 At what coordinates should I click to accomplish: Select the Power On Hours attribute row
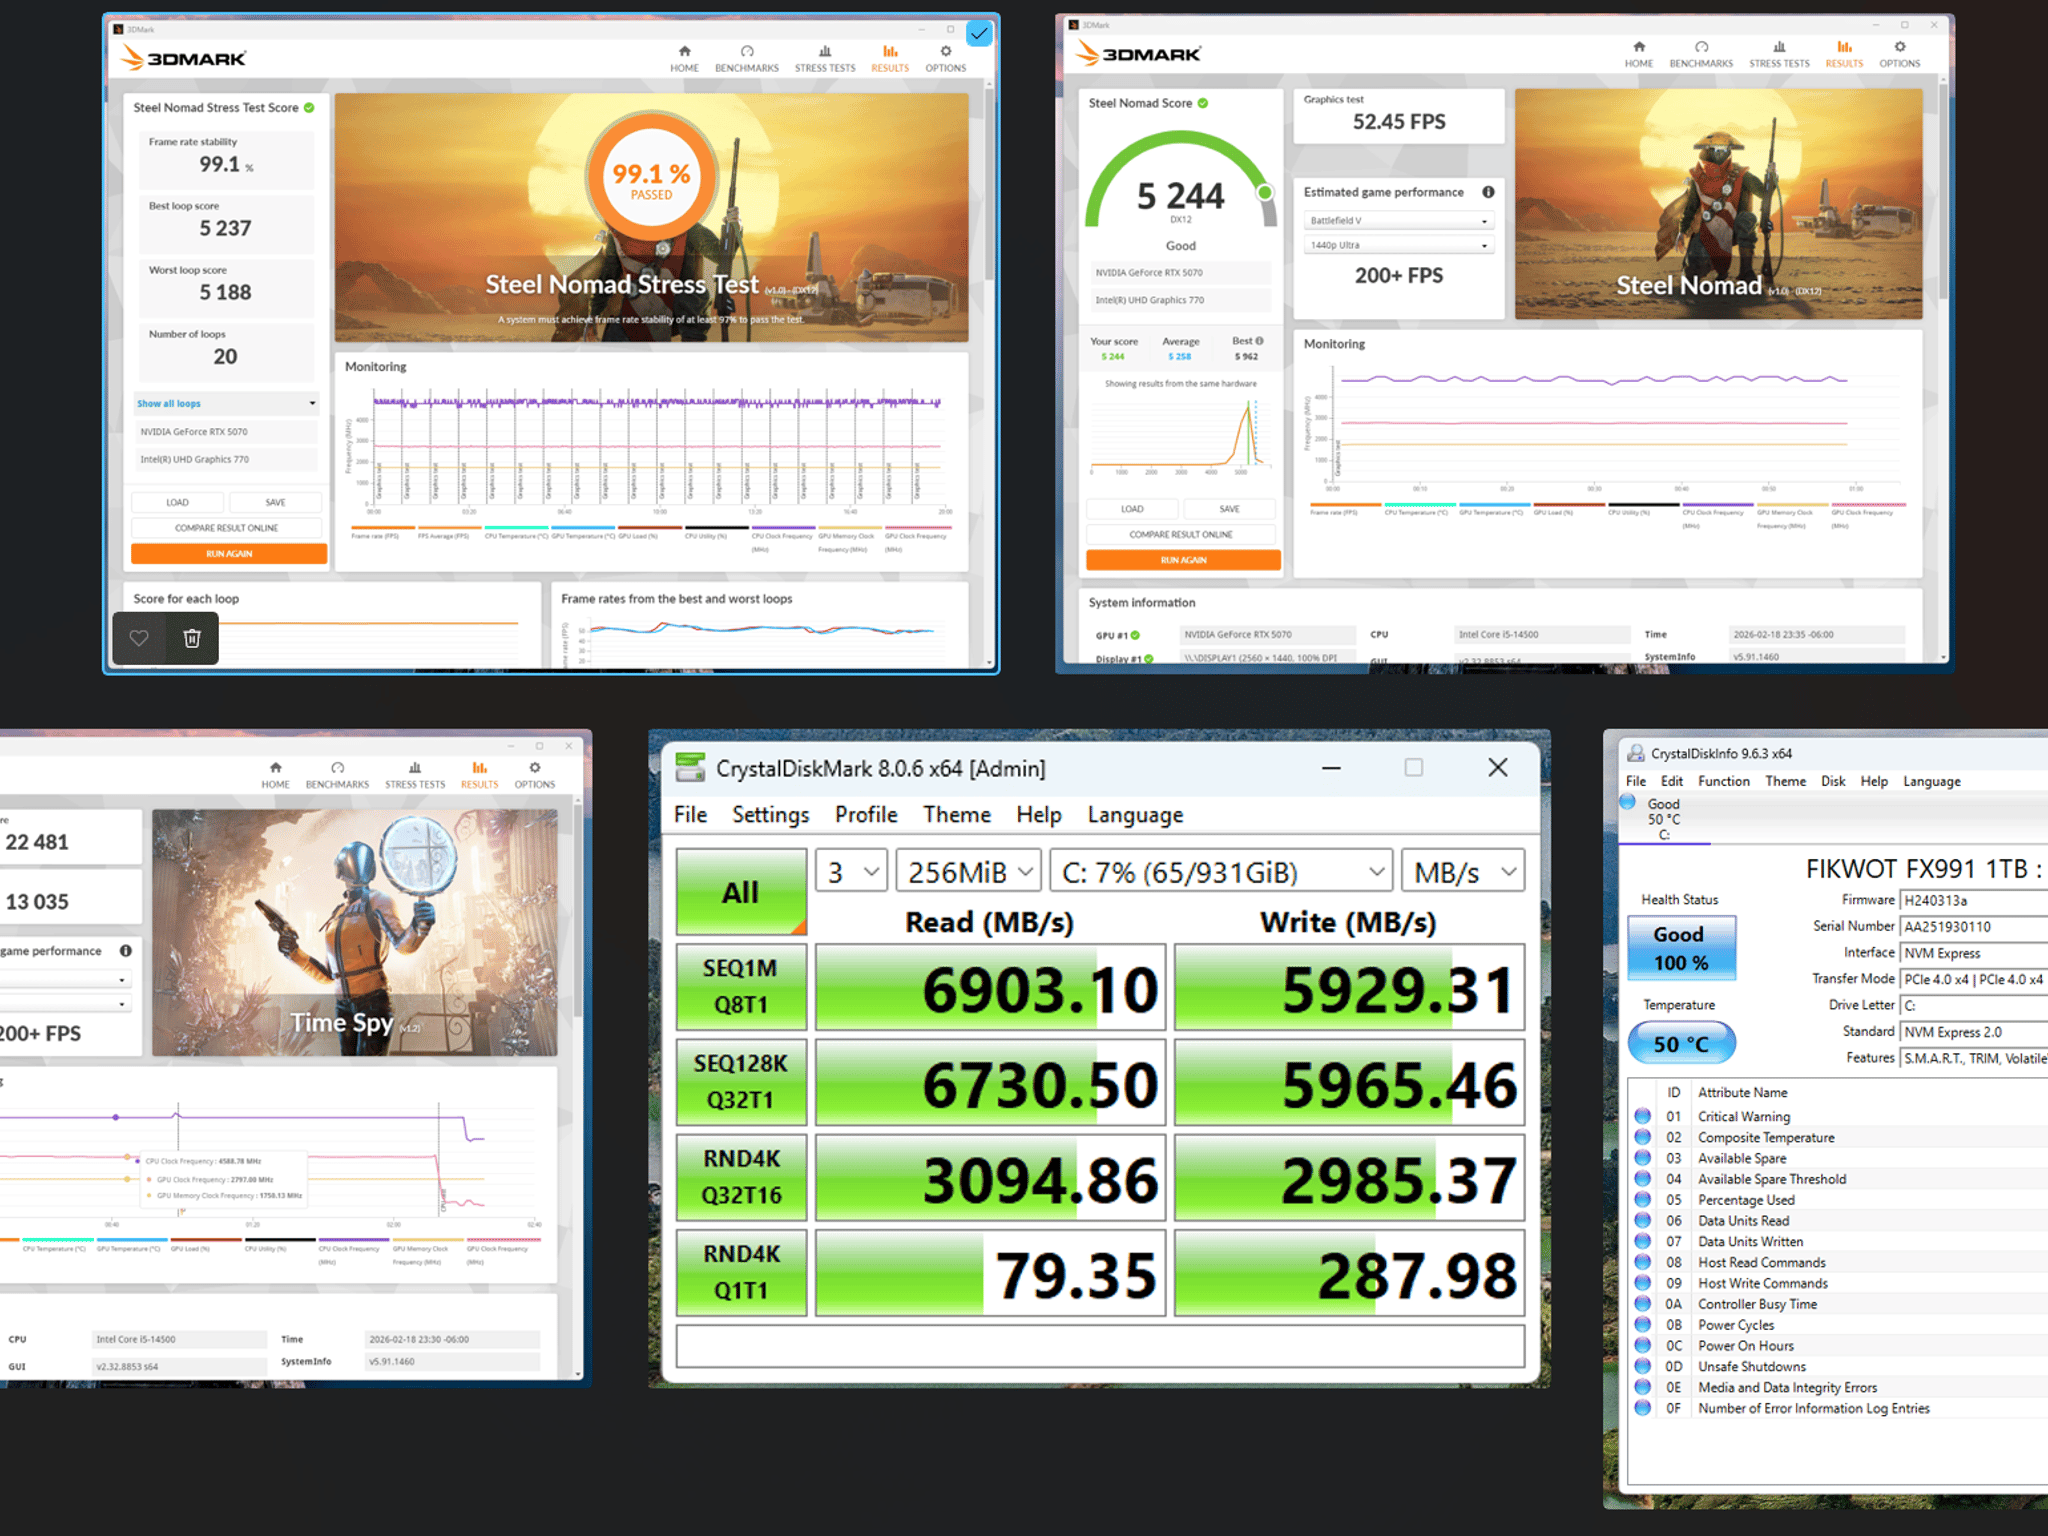coord(1838,1345)
